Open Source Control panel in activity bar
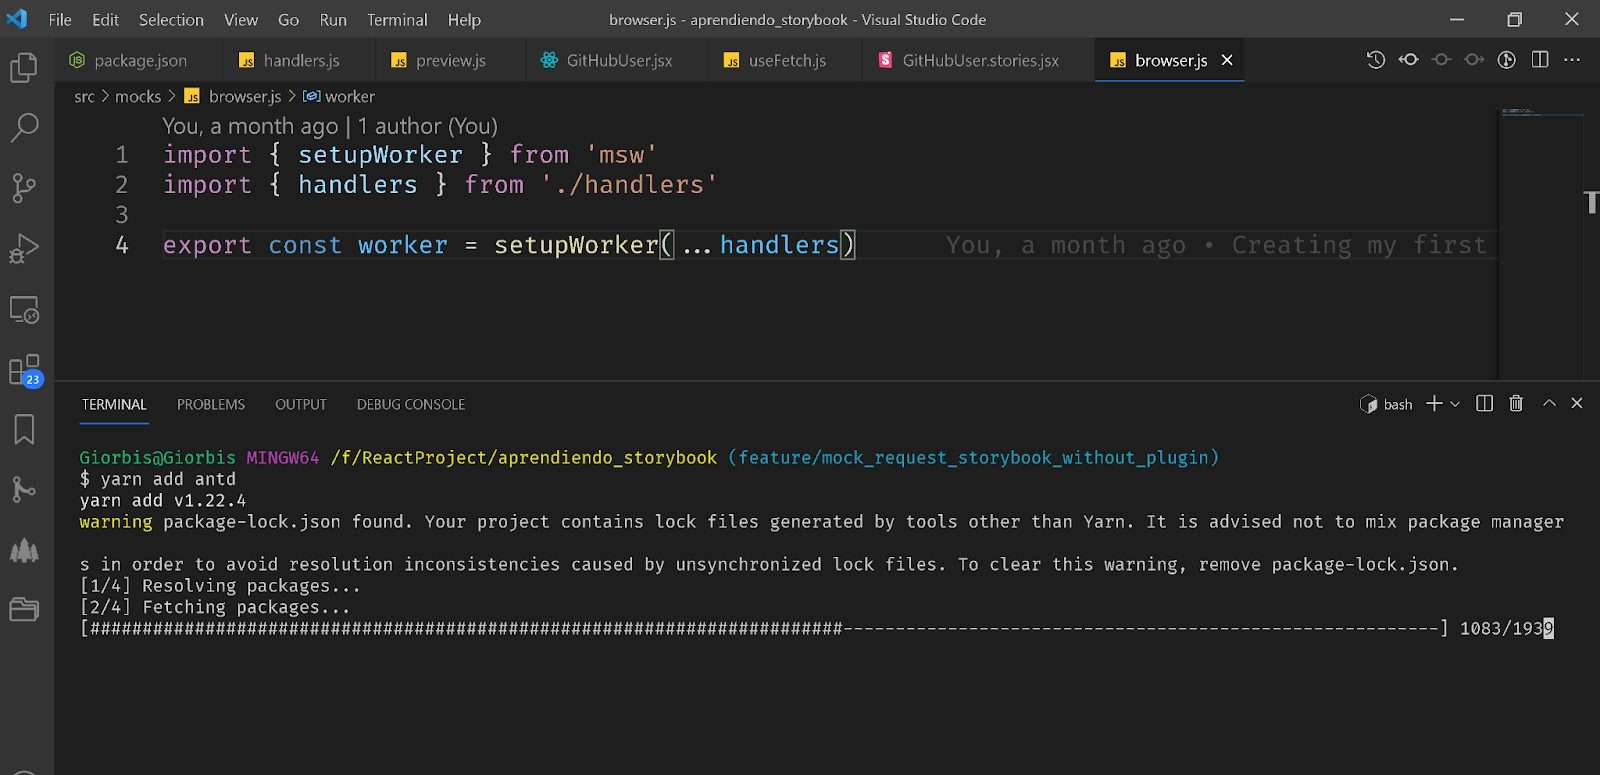 click(24, 188)
